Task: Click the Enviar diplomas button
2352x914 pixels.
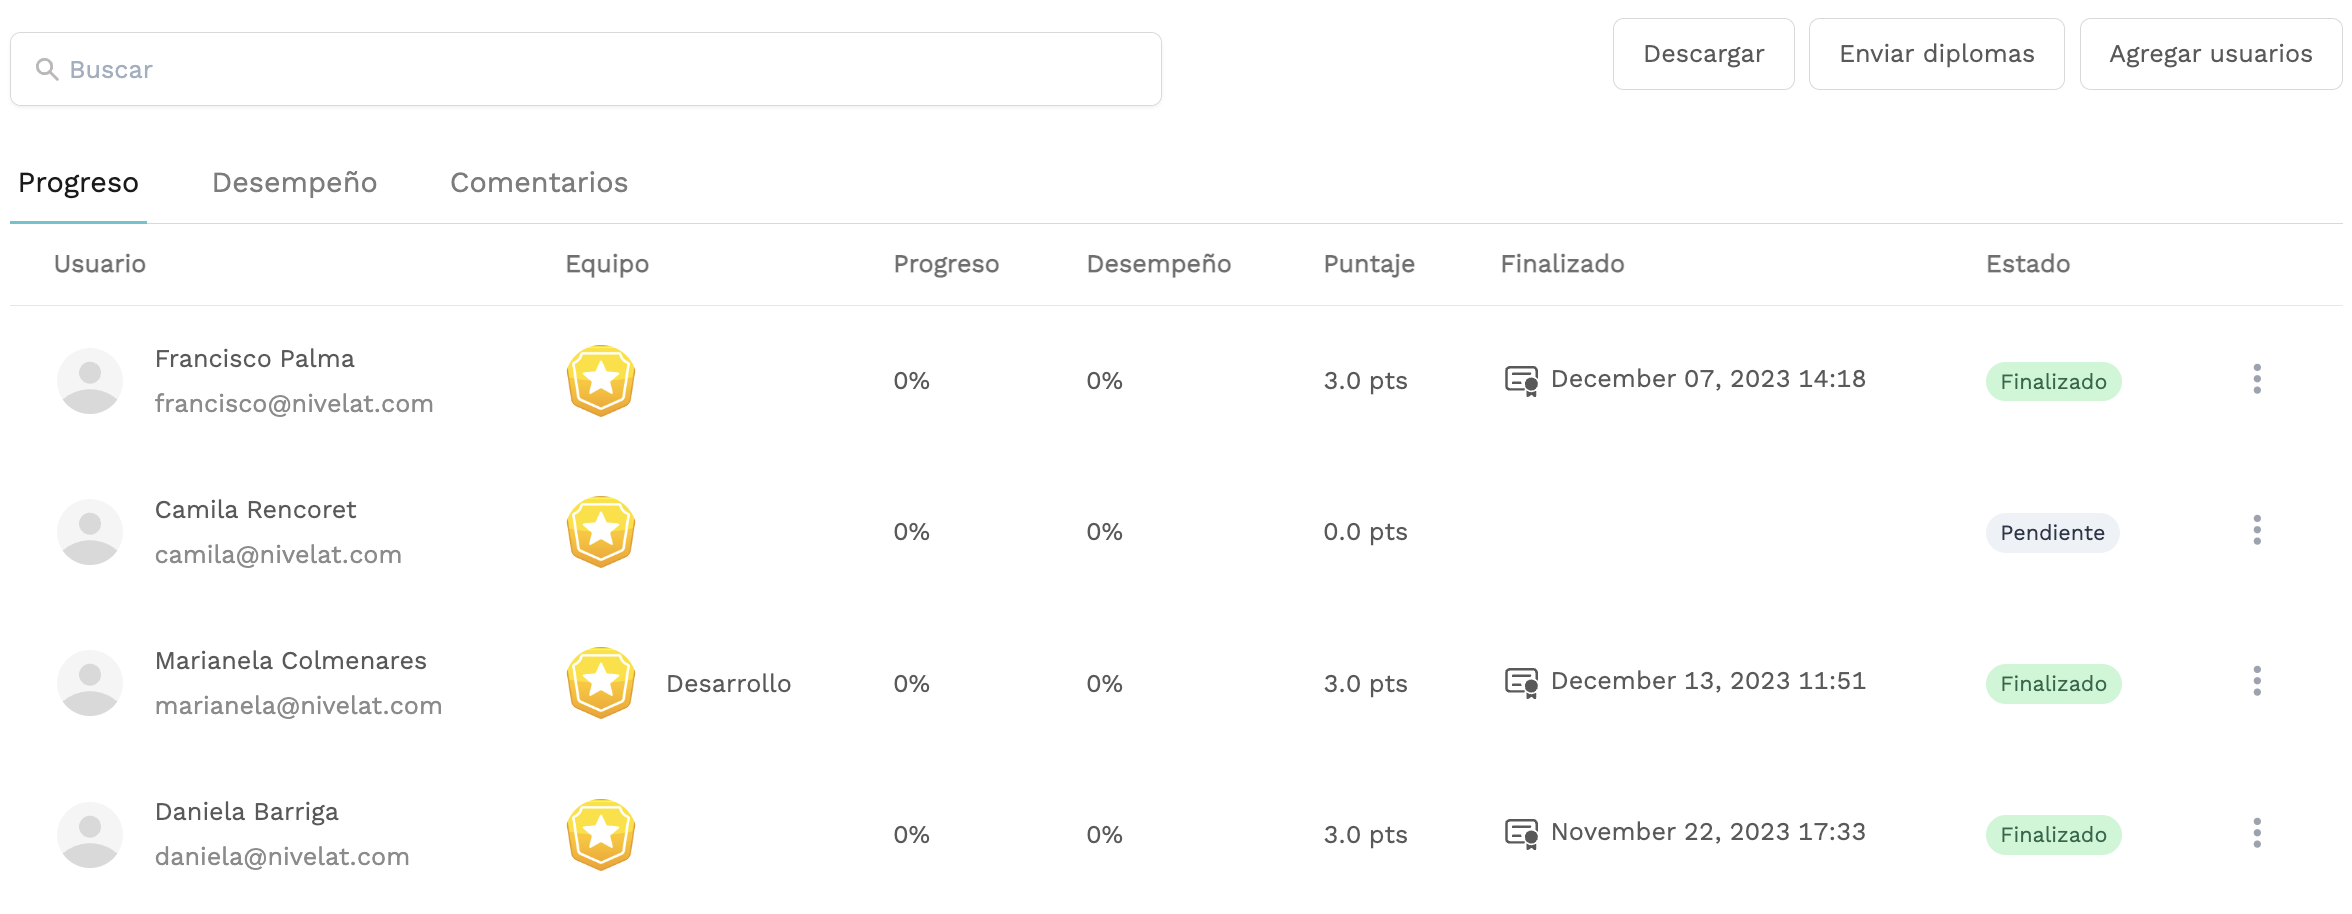Action: [x=1937, y=54]
